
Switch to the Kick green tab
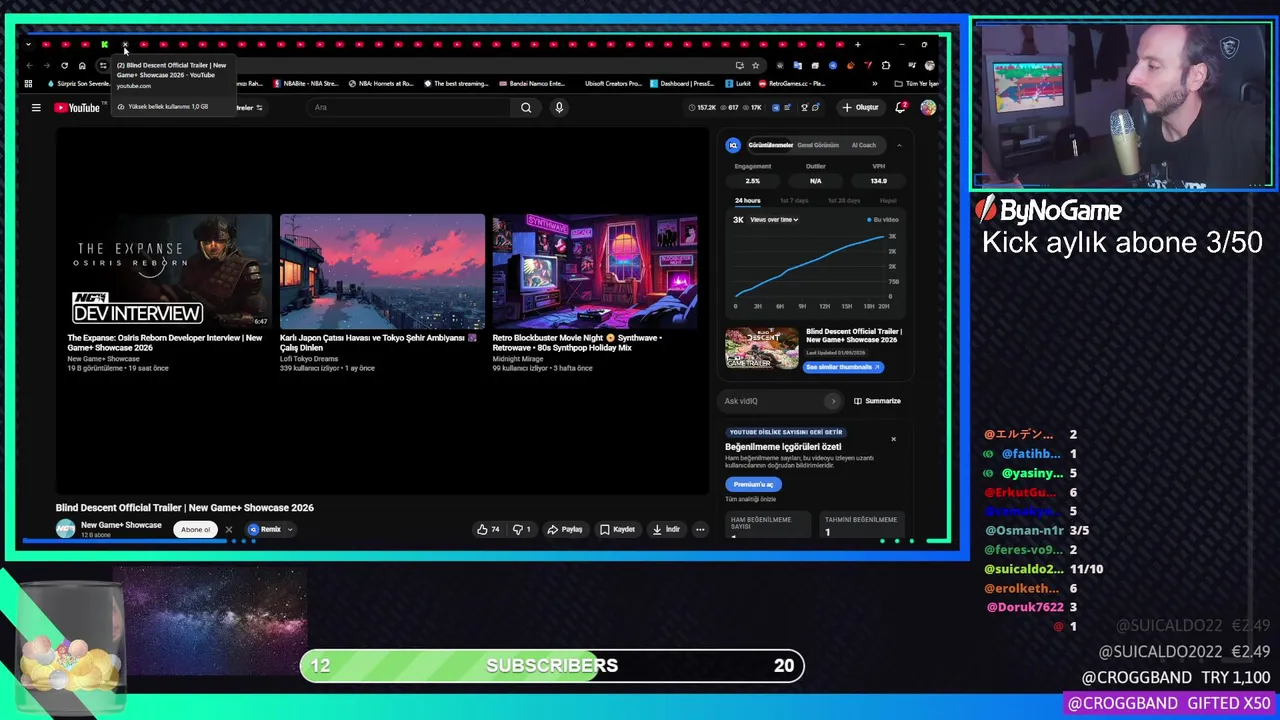point(104,44)
